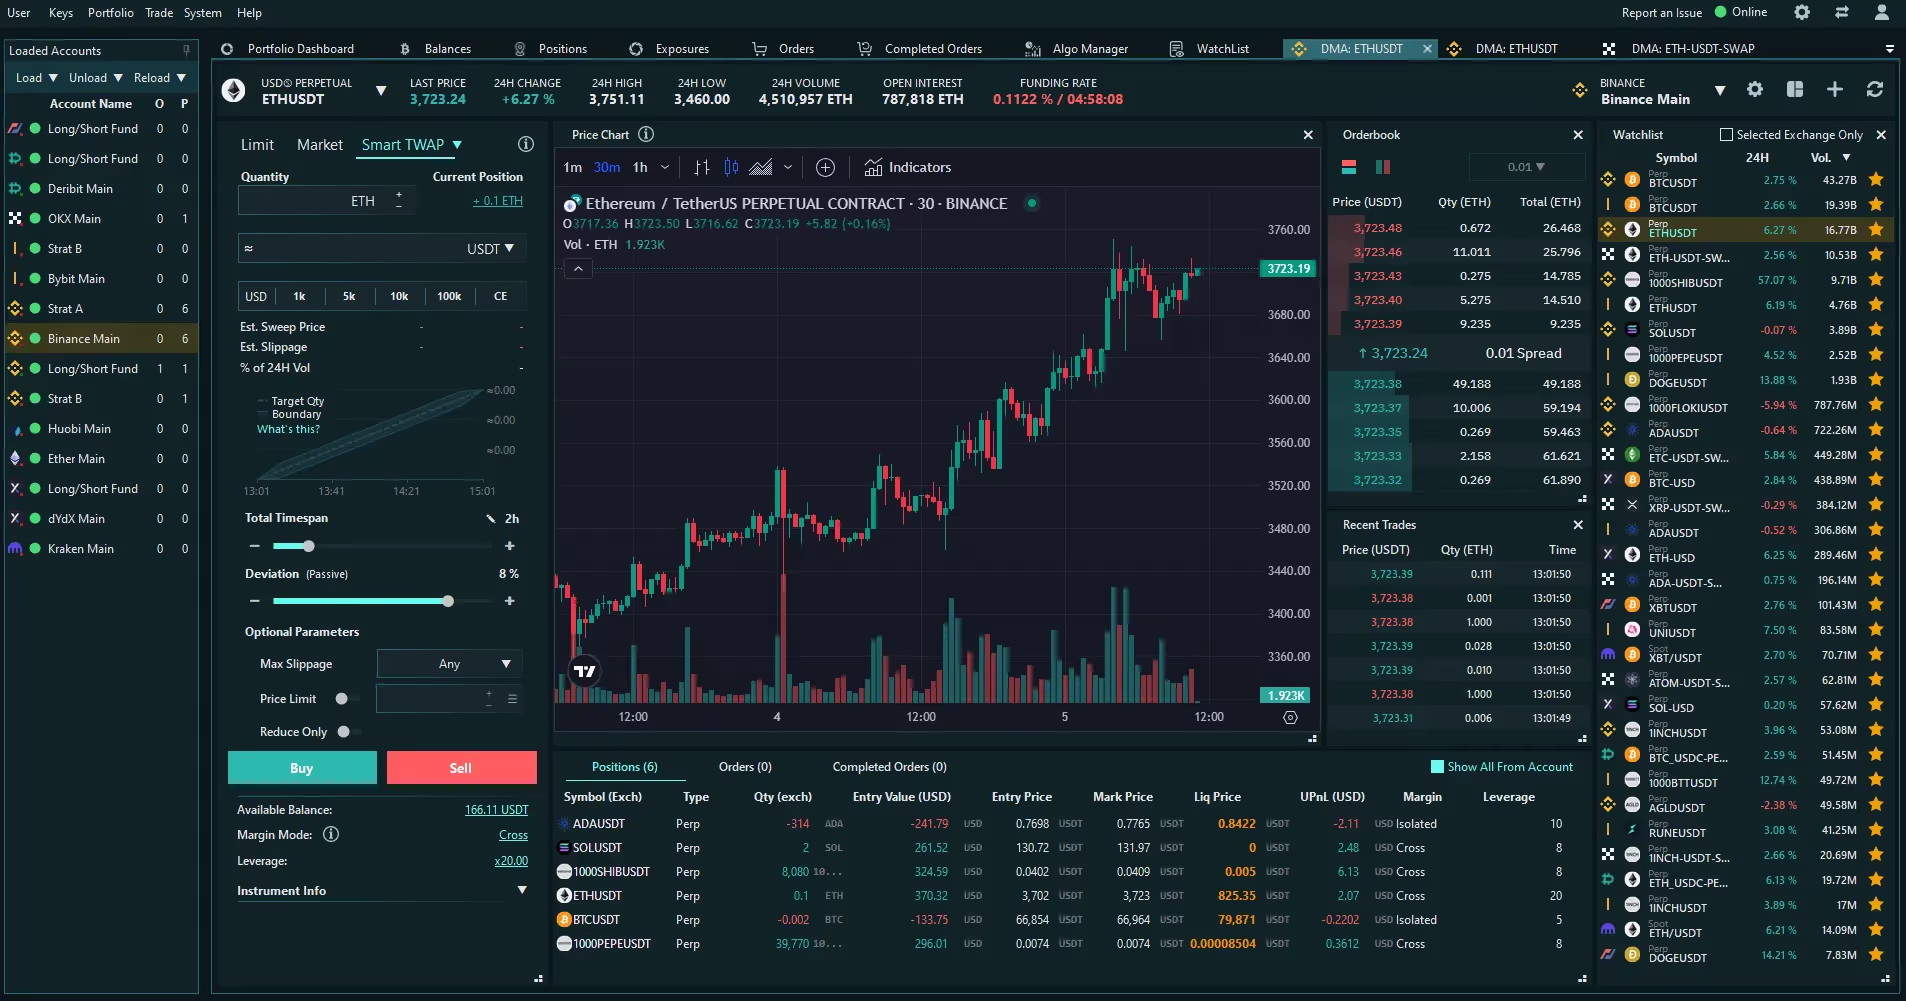
Task: Open the settings gear in top bar
Action: [1802, 12]
